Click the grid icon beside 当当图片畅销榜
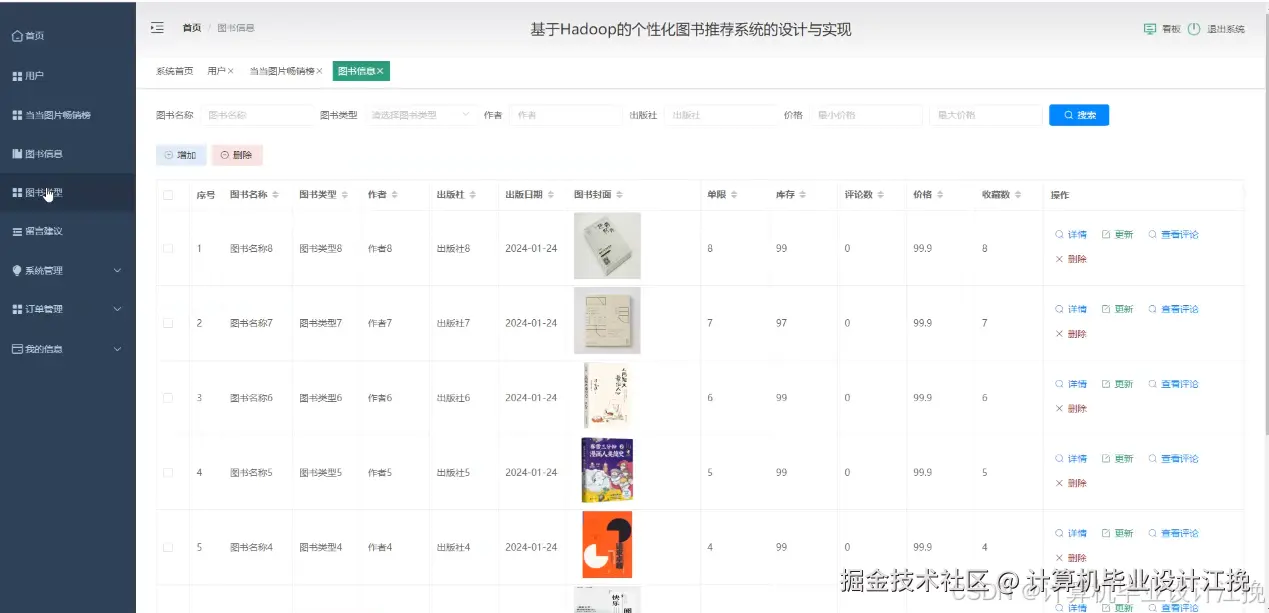1269x613 pixels. click(17, 115)
